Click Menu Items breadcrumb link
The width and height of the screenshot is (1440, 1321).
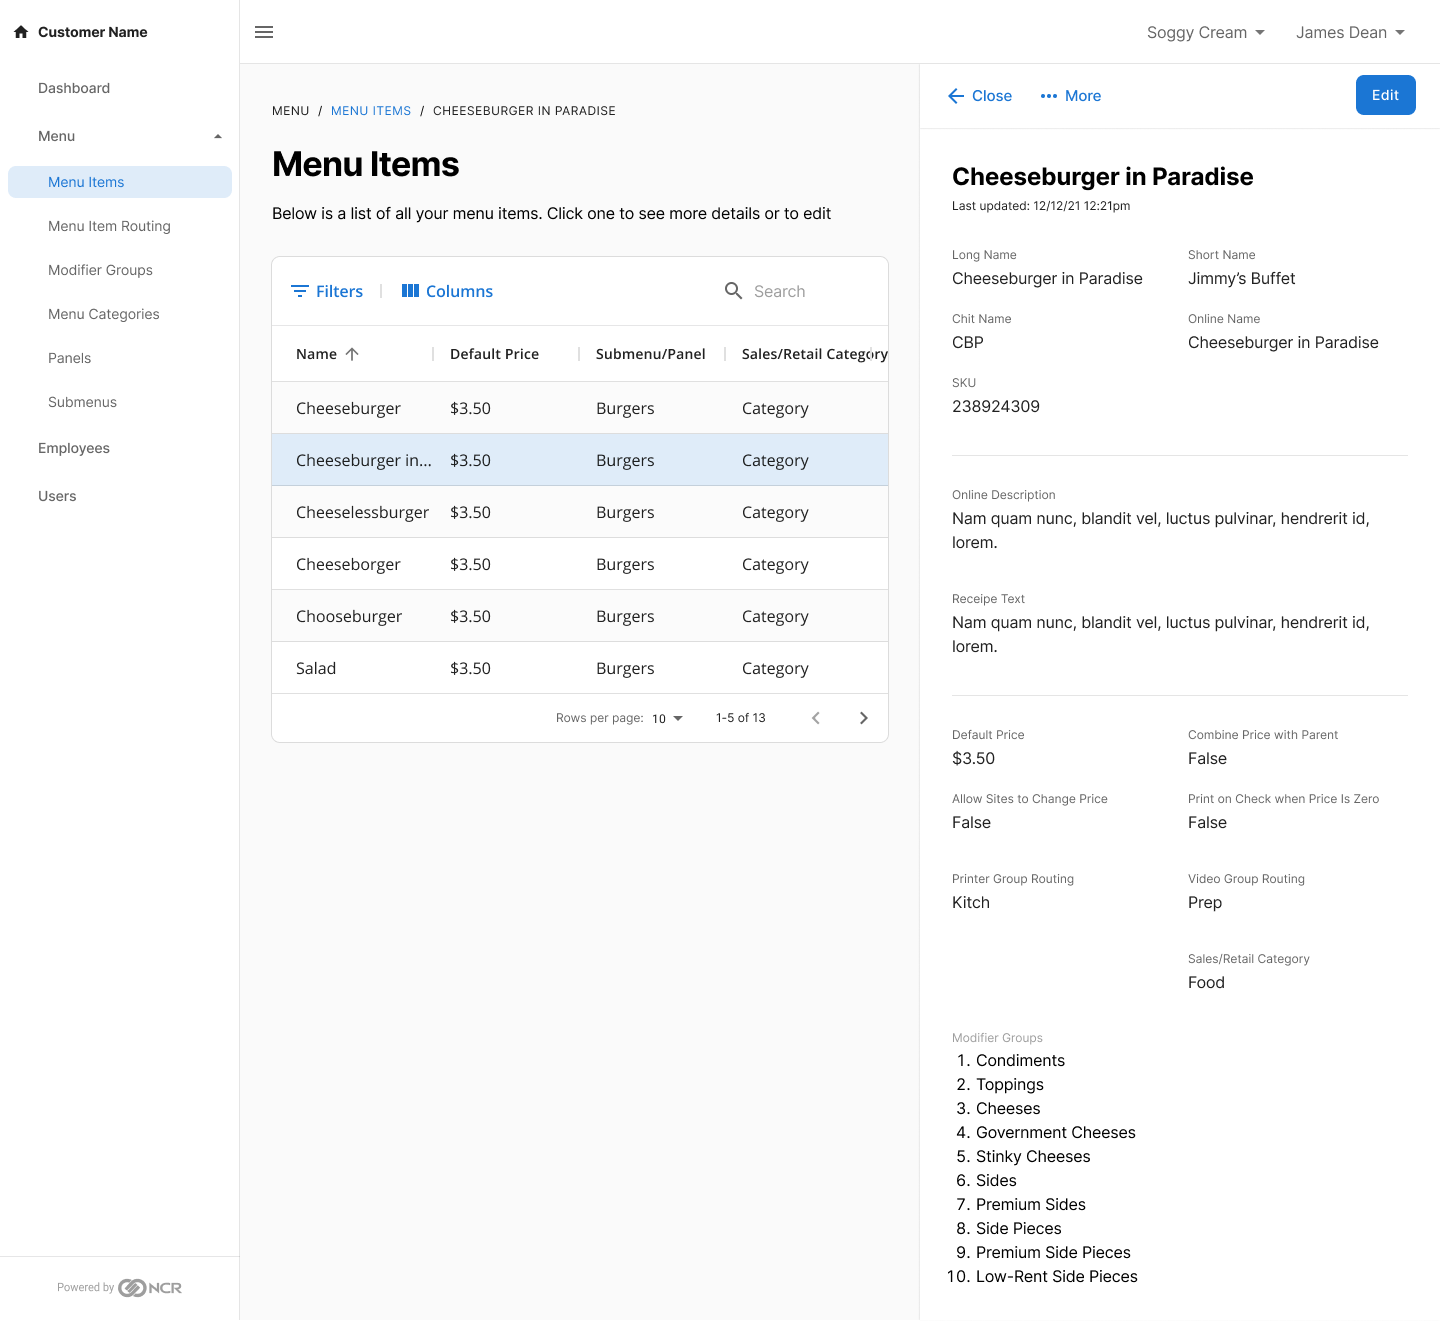pyautogui.click(x=371, y=111)
